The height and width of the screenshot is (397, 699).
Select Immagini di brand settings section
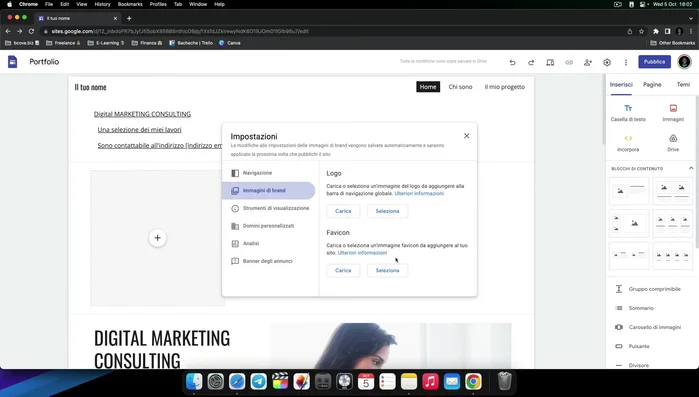(269, 191)
